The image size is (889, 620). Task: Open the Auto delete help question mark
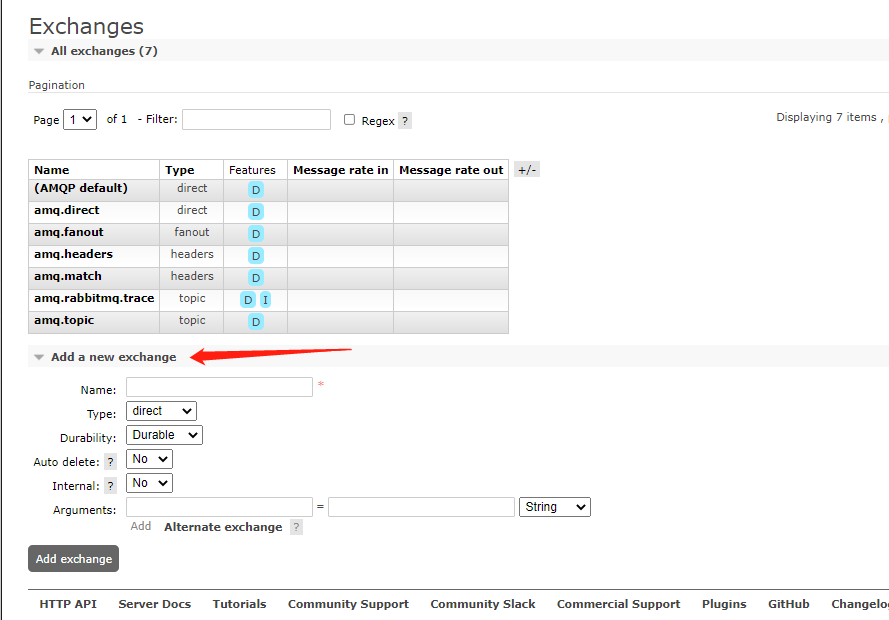(111, 462)
